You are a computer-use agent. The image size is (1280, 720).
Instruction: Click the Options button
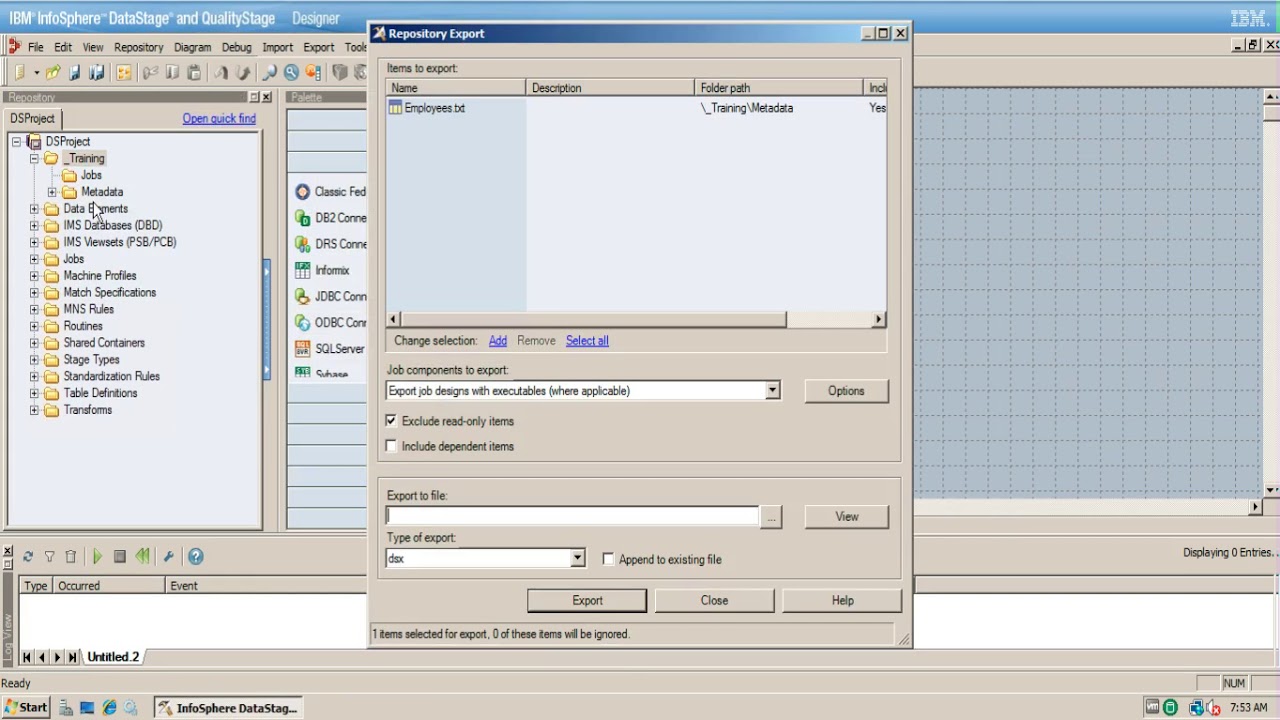(x=846, y=391)
